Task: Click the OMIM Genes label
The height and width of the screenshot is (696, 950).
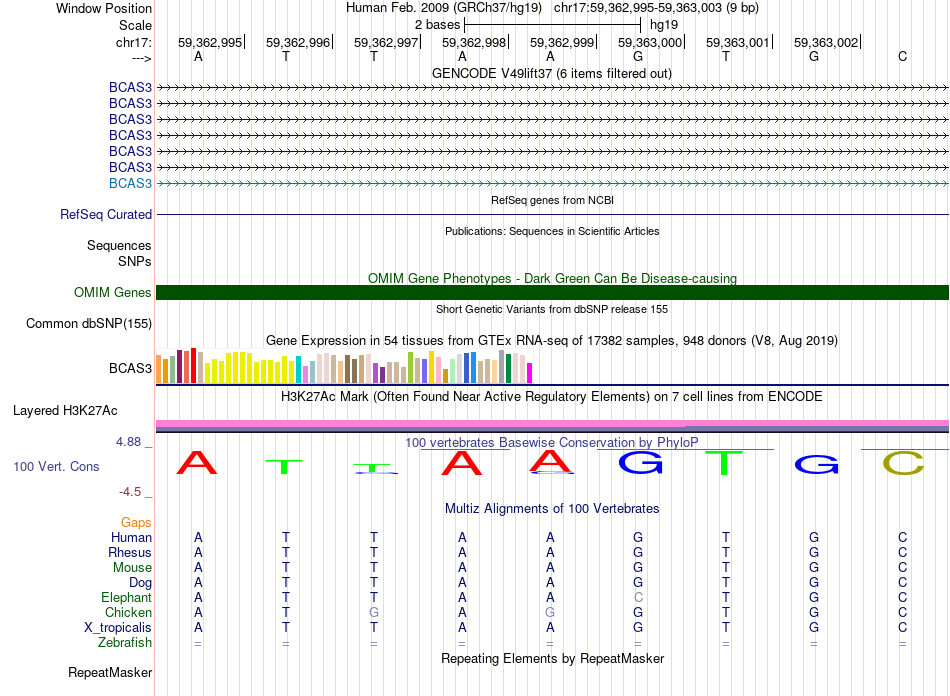Action: tap(112, 293)
